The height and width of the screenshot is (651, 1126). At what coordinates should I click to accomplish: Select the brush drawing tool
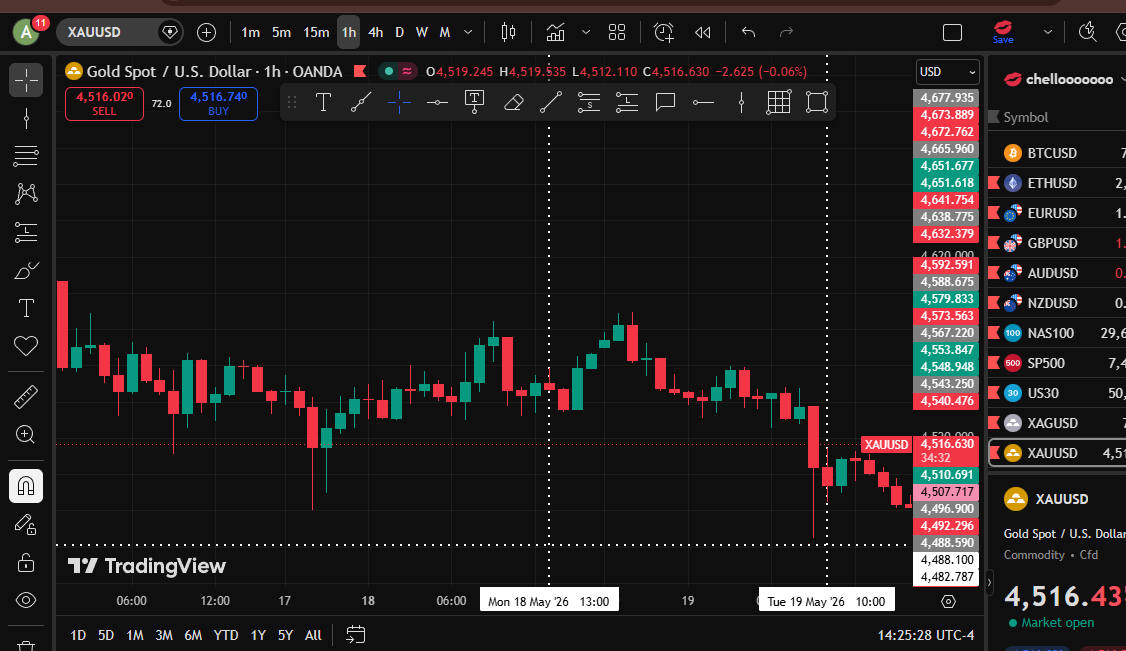tap(26, 271)
